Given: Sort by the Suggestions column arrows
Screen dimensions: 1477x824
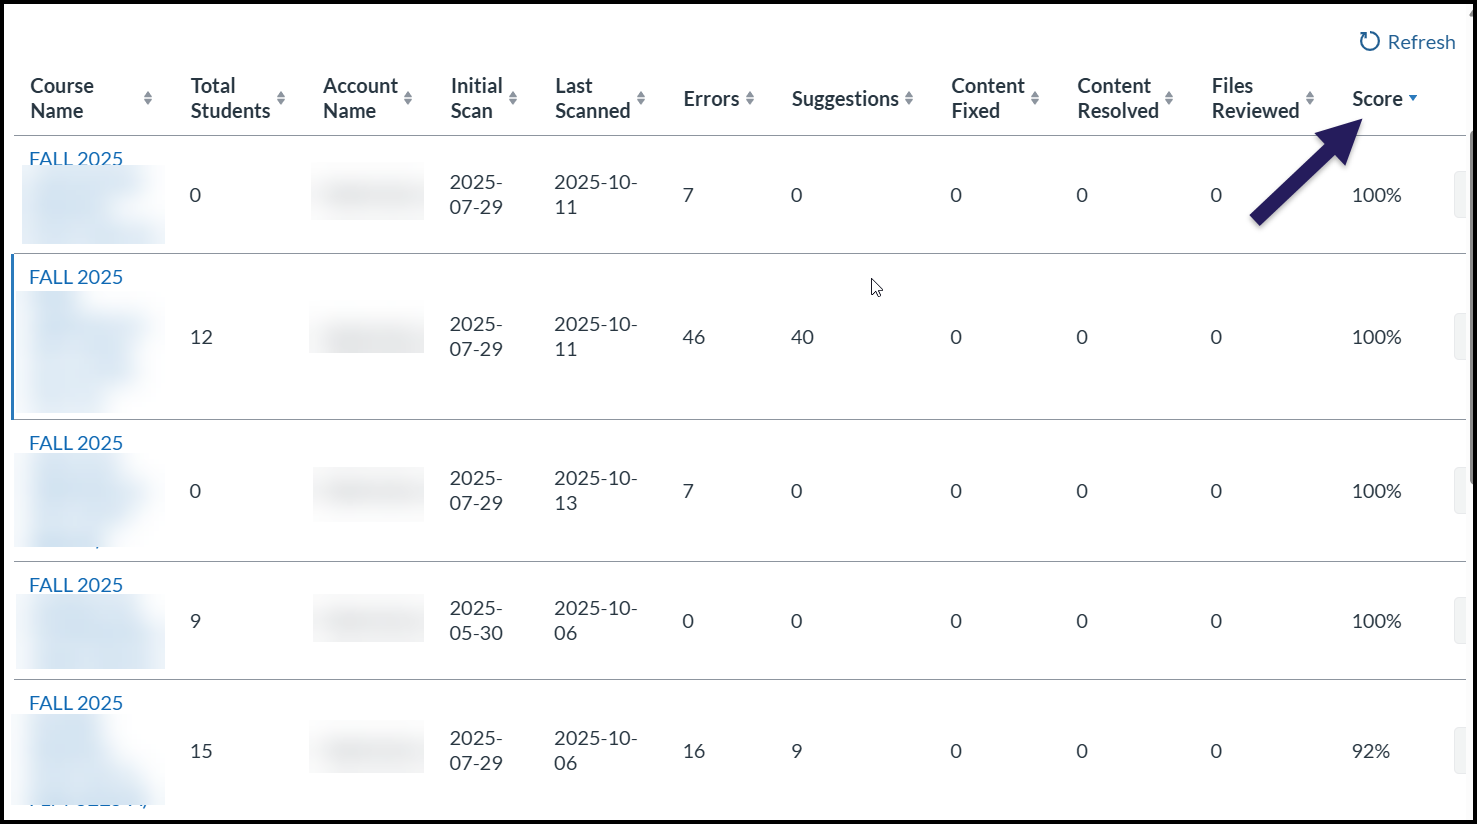Looking at the screenshot, I should point(908,98).
